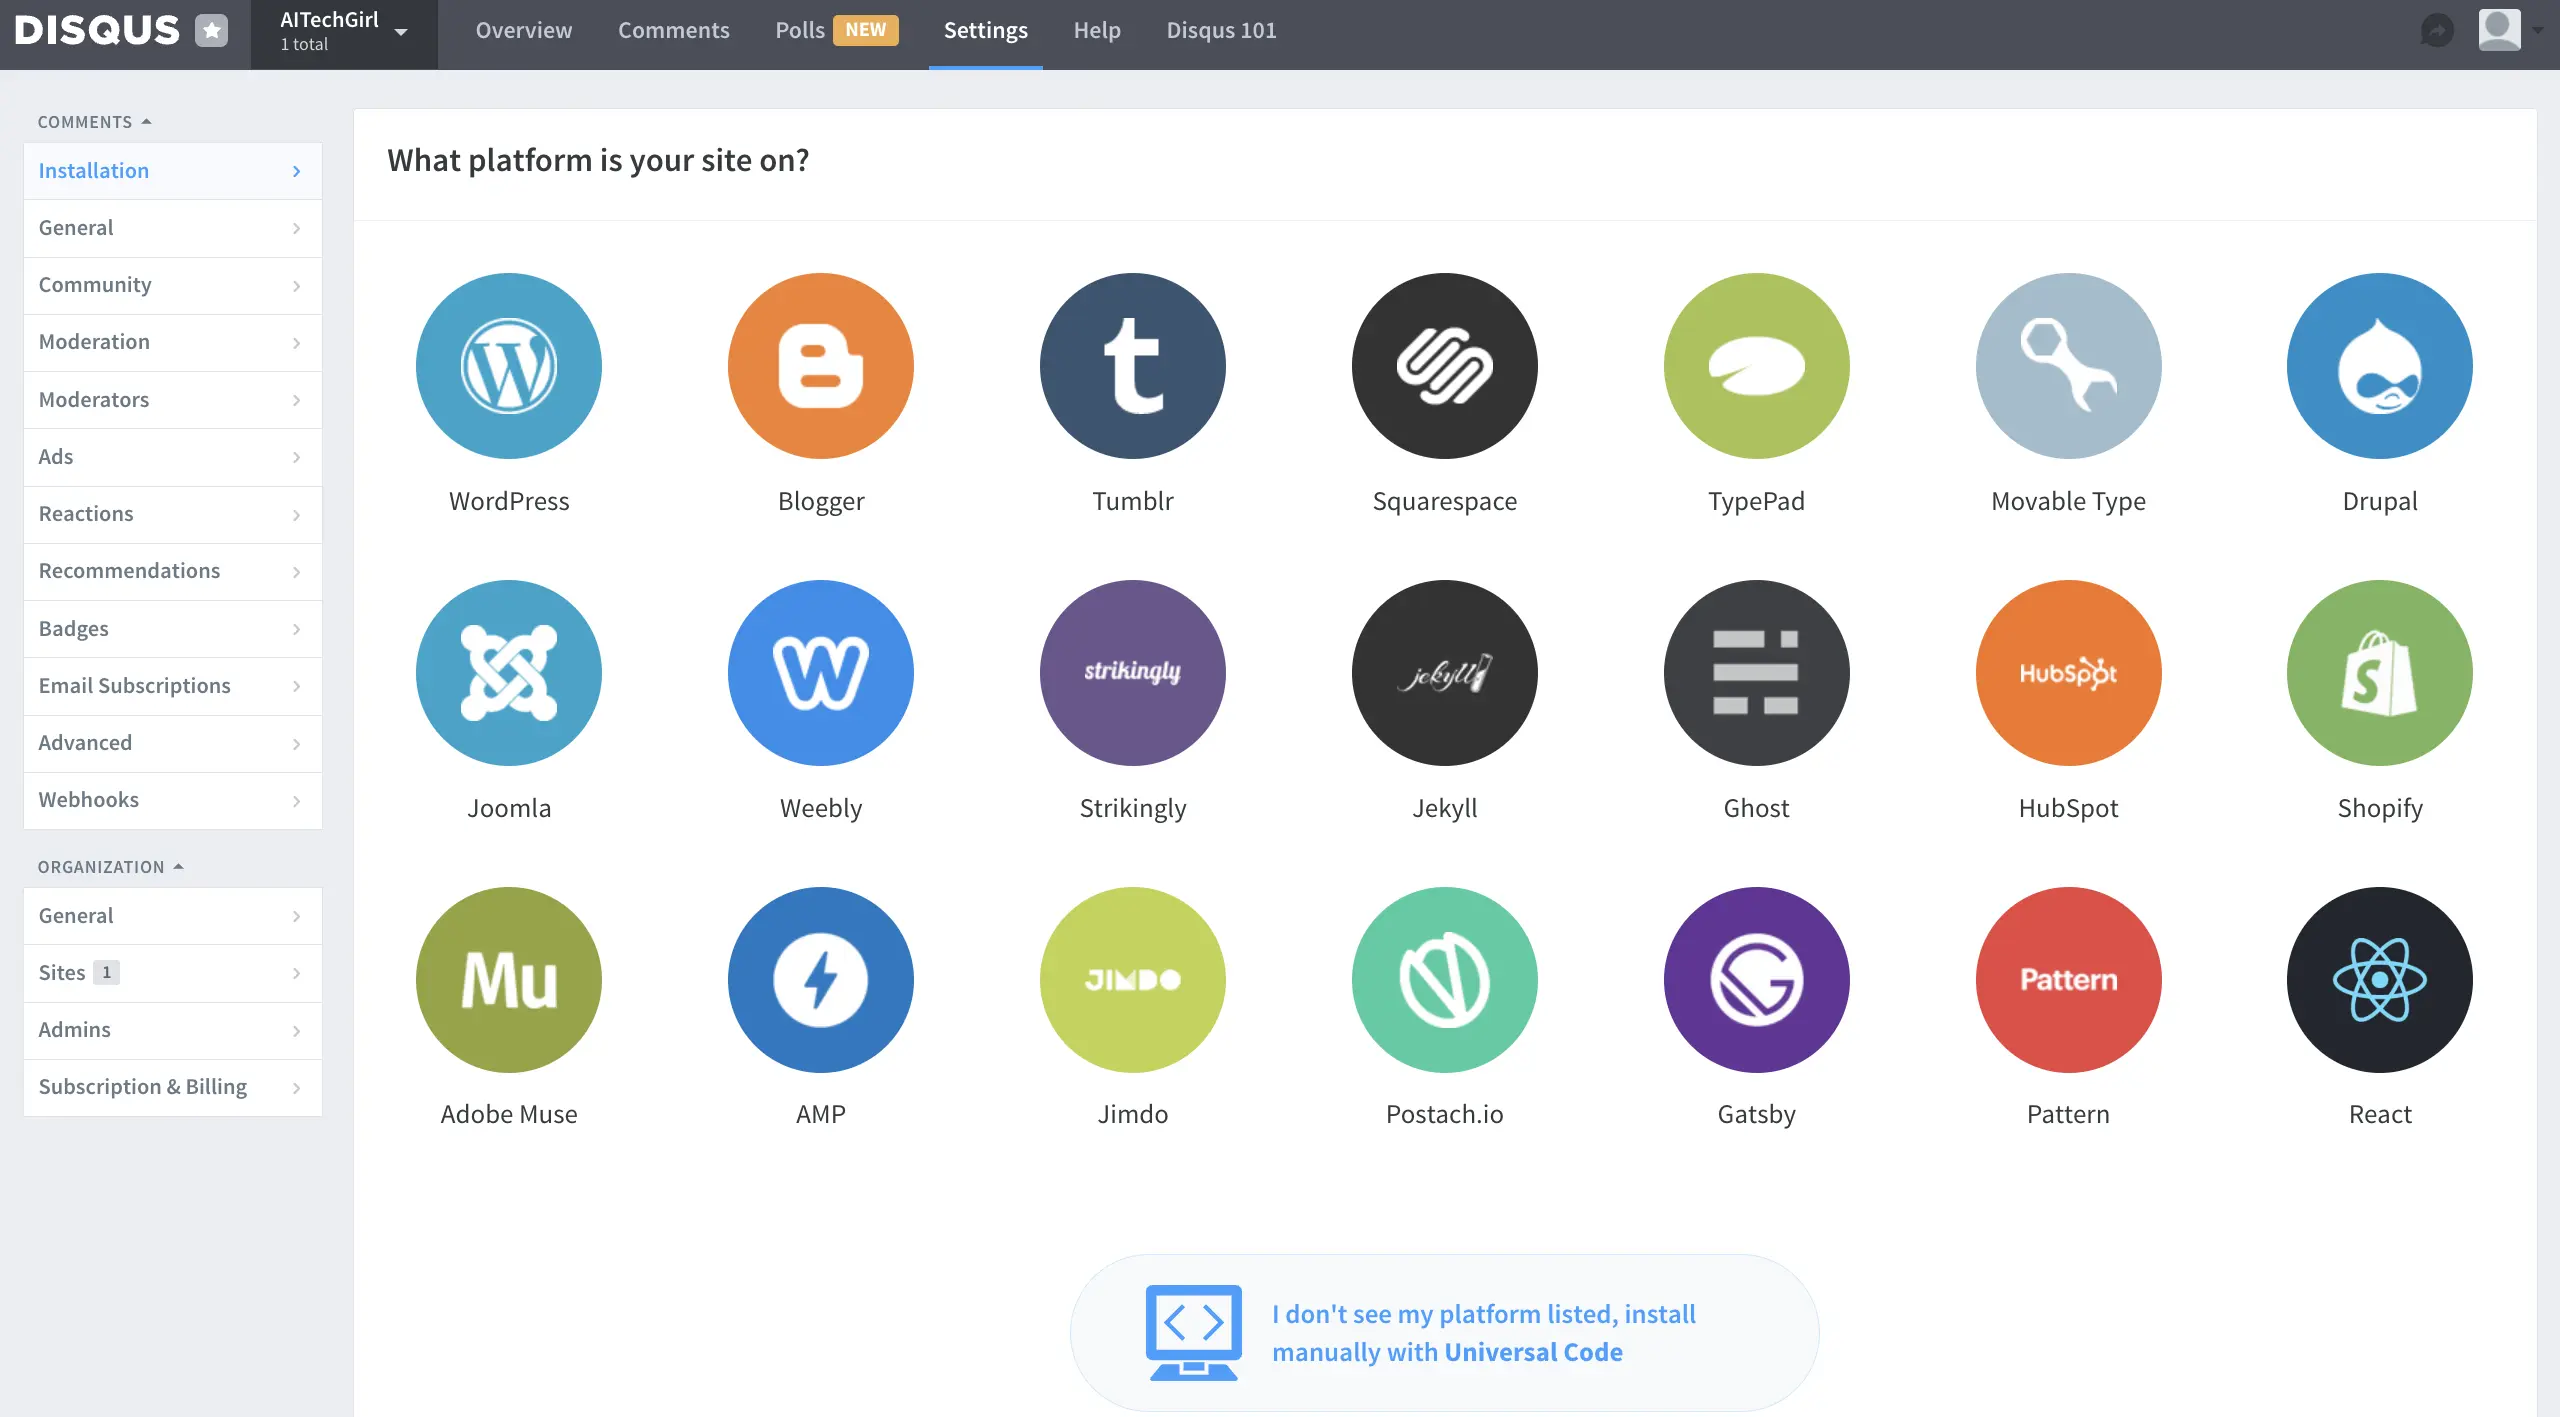
Task: Open Reactions settings
Action: [173, 514]
